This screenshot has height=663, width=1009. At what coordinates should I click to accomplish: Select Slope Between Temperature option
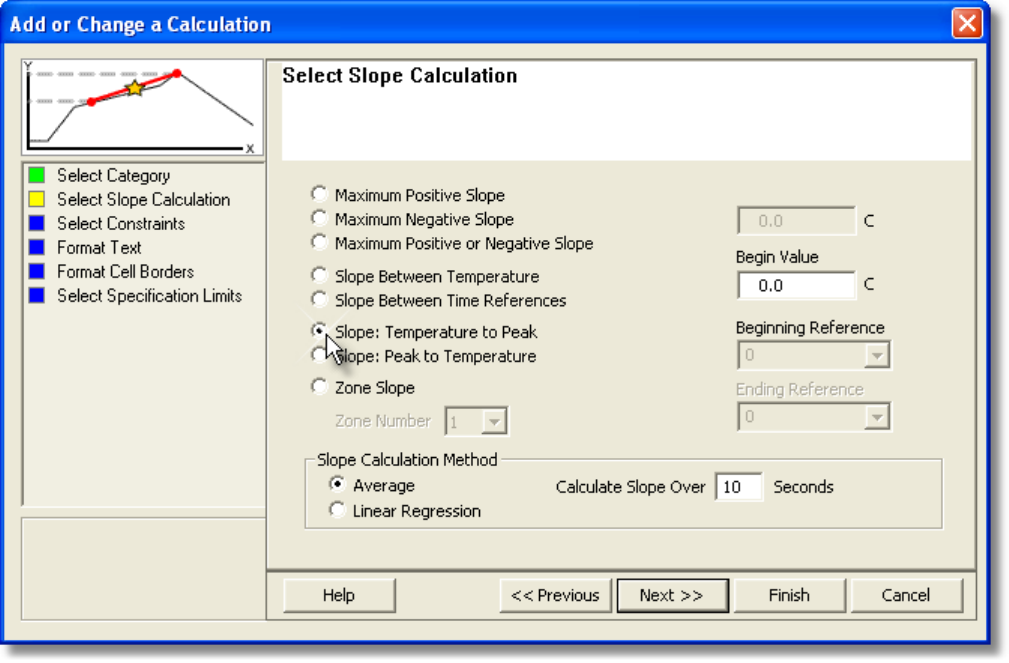tap(319, 275)
